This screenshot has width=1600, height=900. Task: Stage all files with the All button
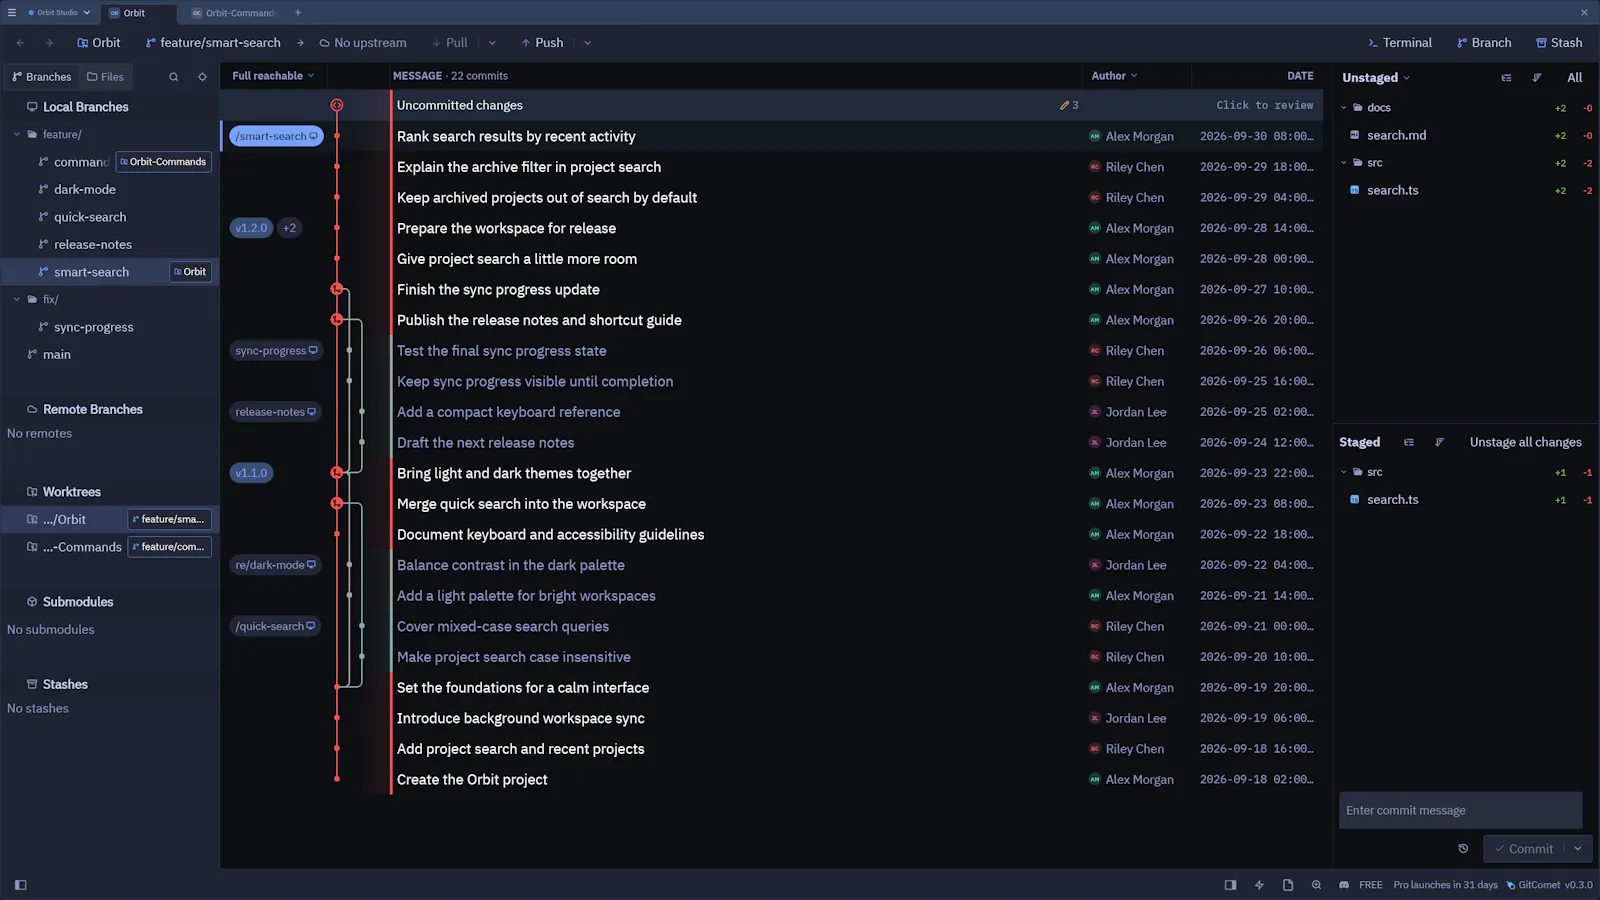1574,78
